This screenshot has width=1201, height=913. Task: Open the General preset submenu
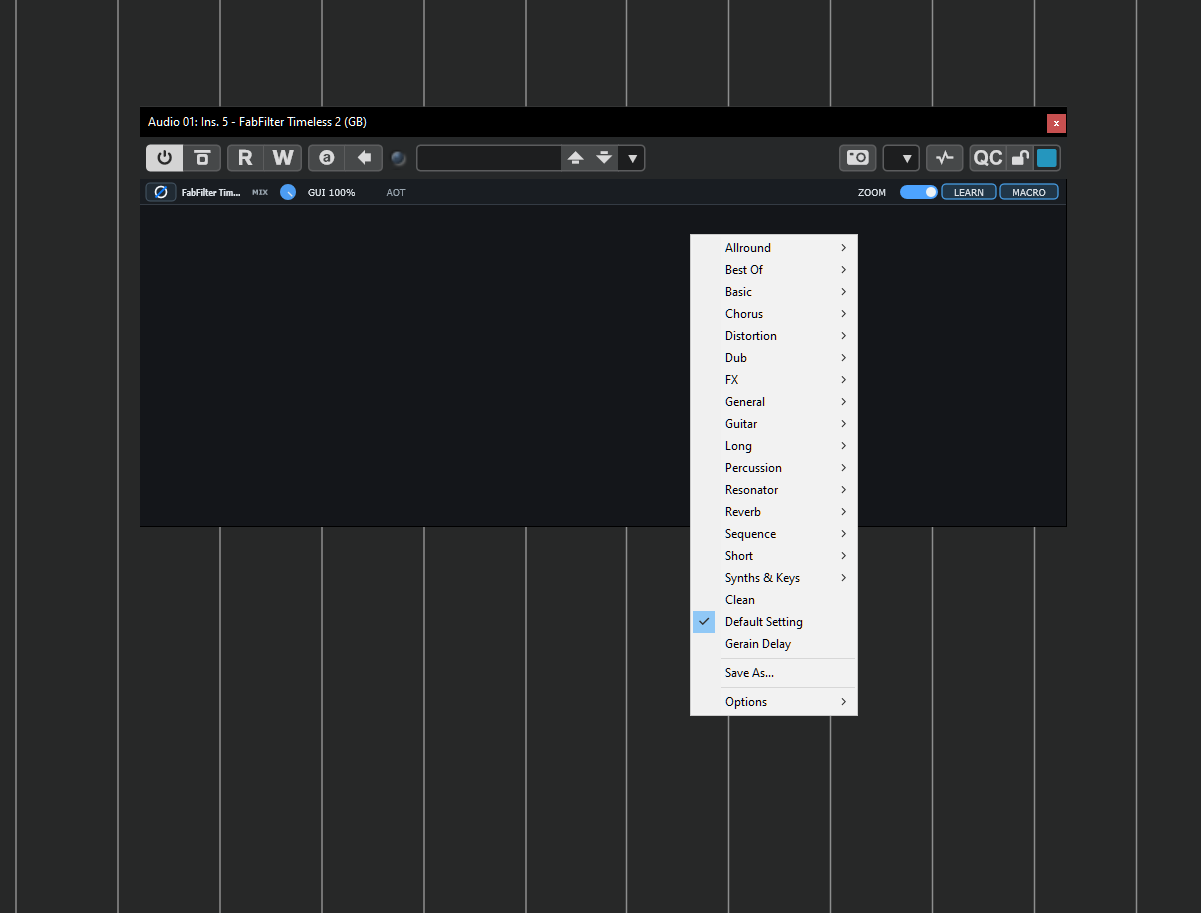[774, 402]
